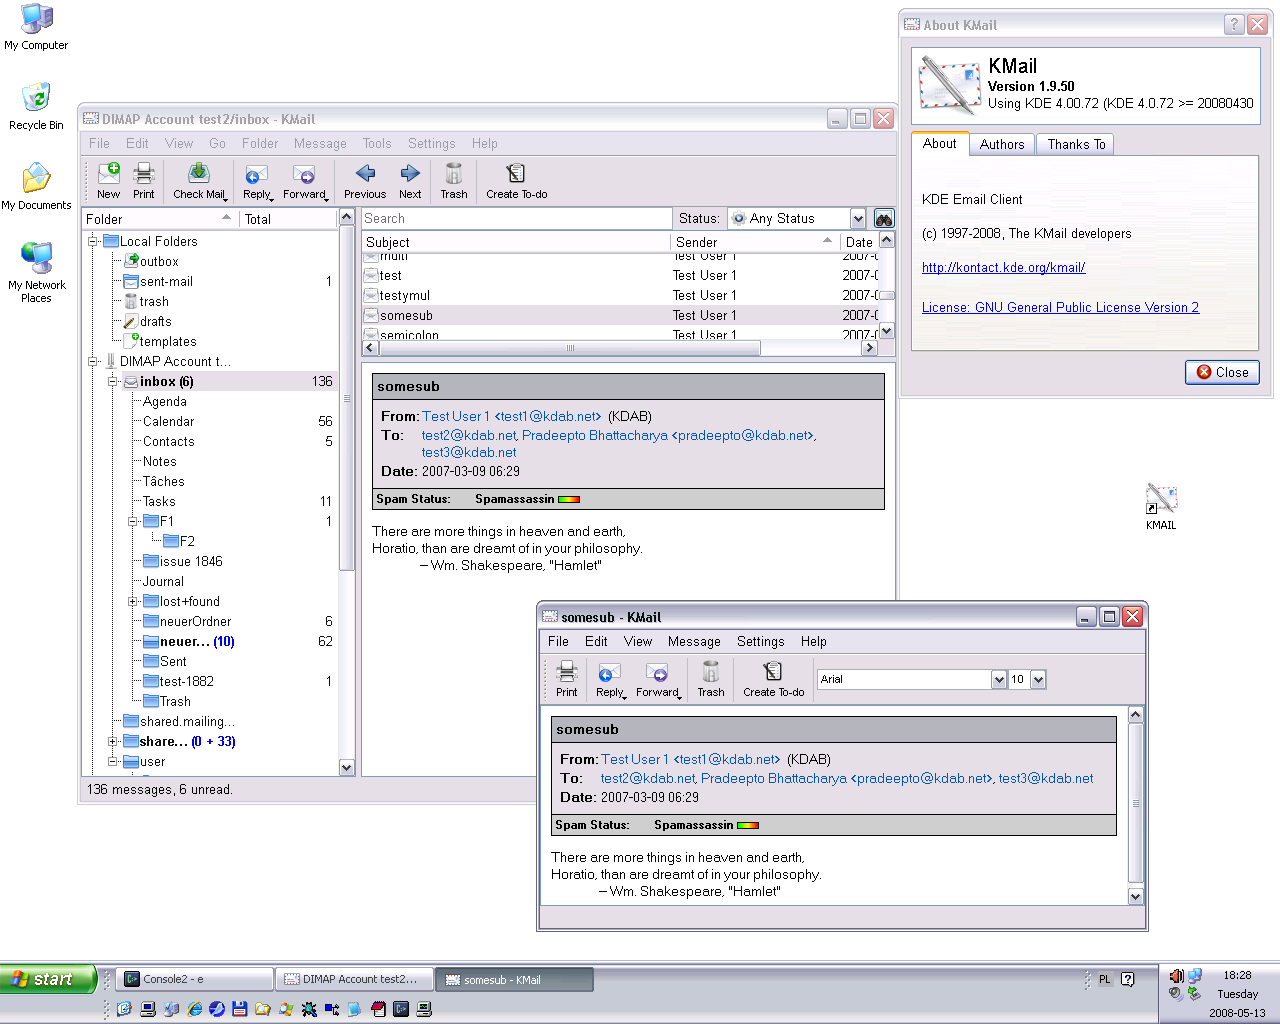Expand the share... folder node
1280x1024 pixels.
point(113,741)
